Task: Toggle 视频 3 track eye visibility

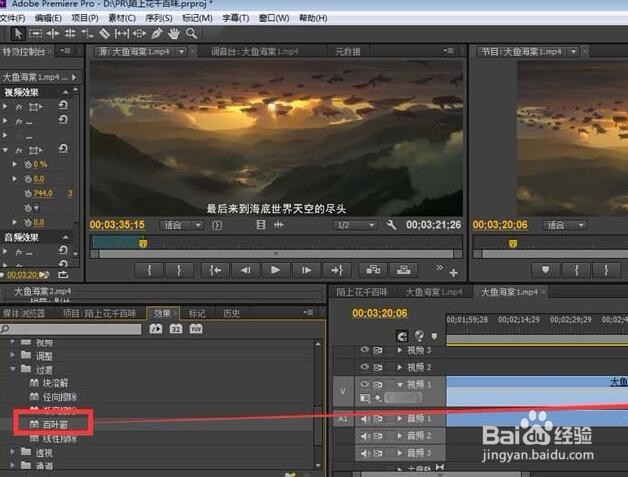Action: (x=364, y=350)
